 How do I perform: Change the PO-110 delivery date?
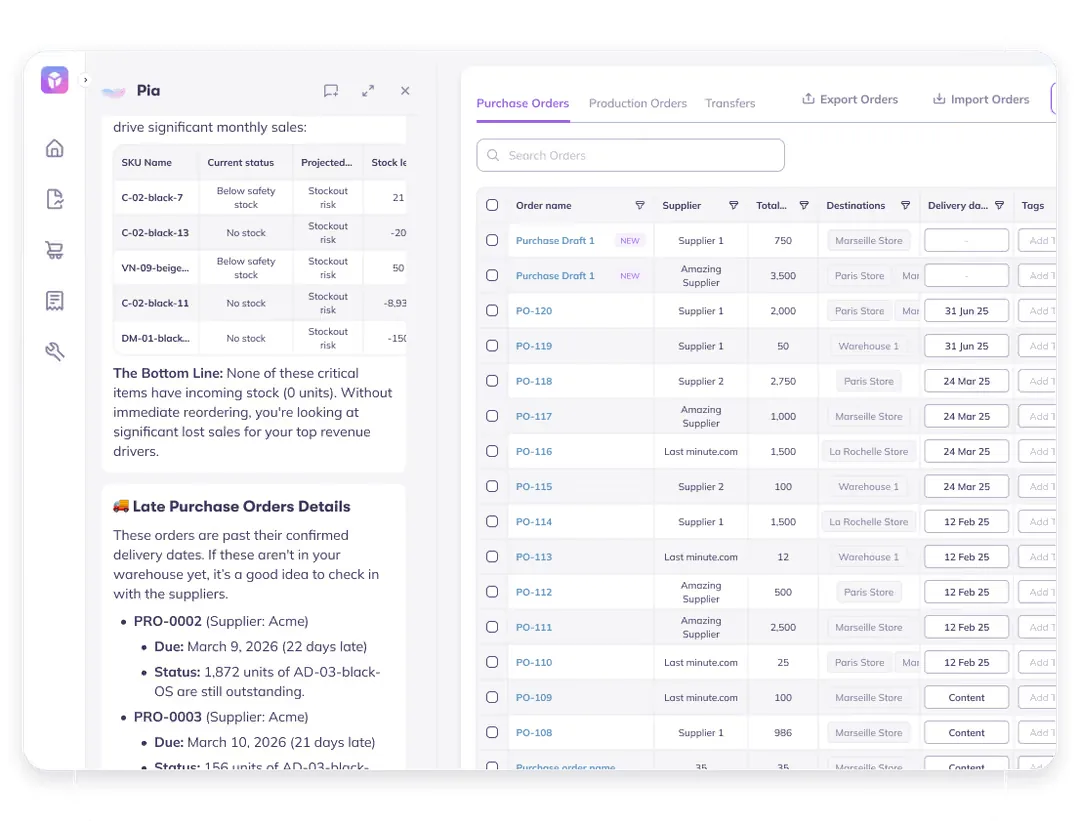click(966, 662)
